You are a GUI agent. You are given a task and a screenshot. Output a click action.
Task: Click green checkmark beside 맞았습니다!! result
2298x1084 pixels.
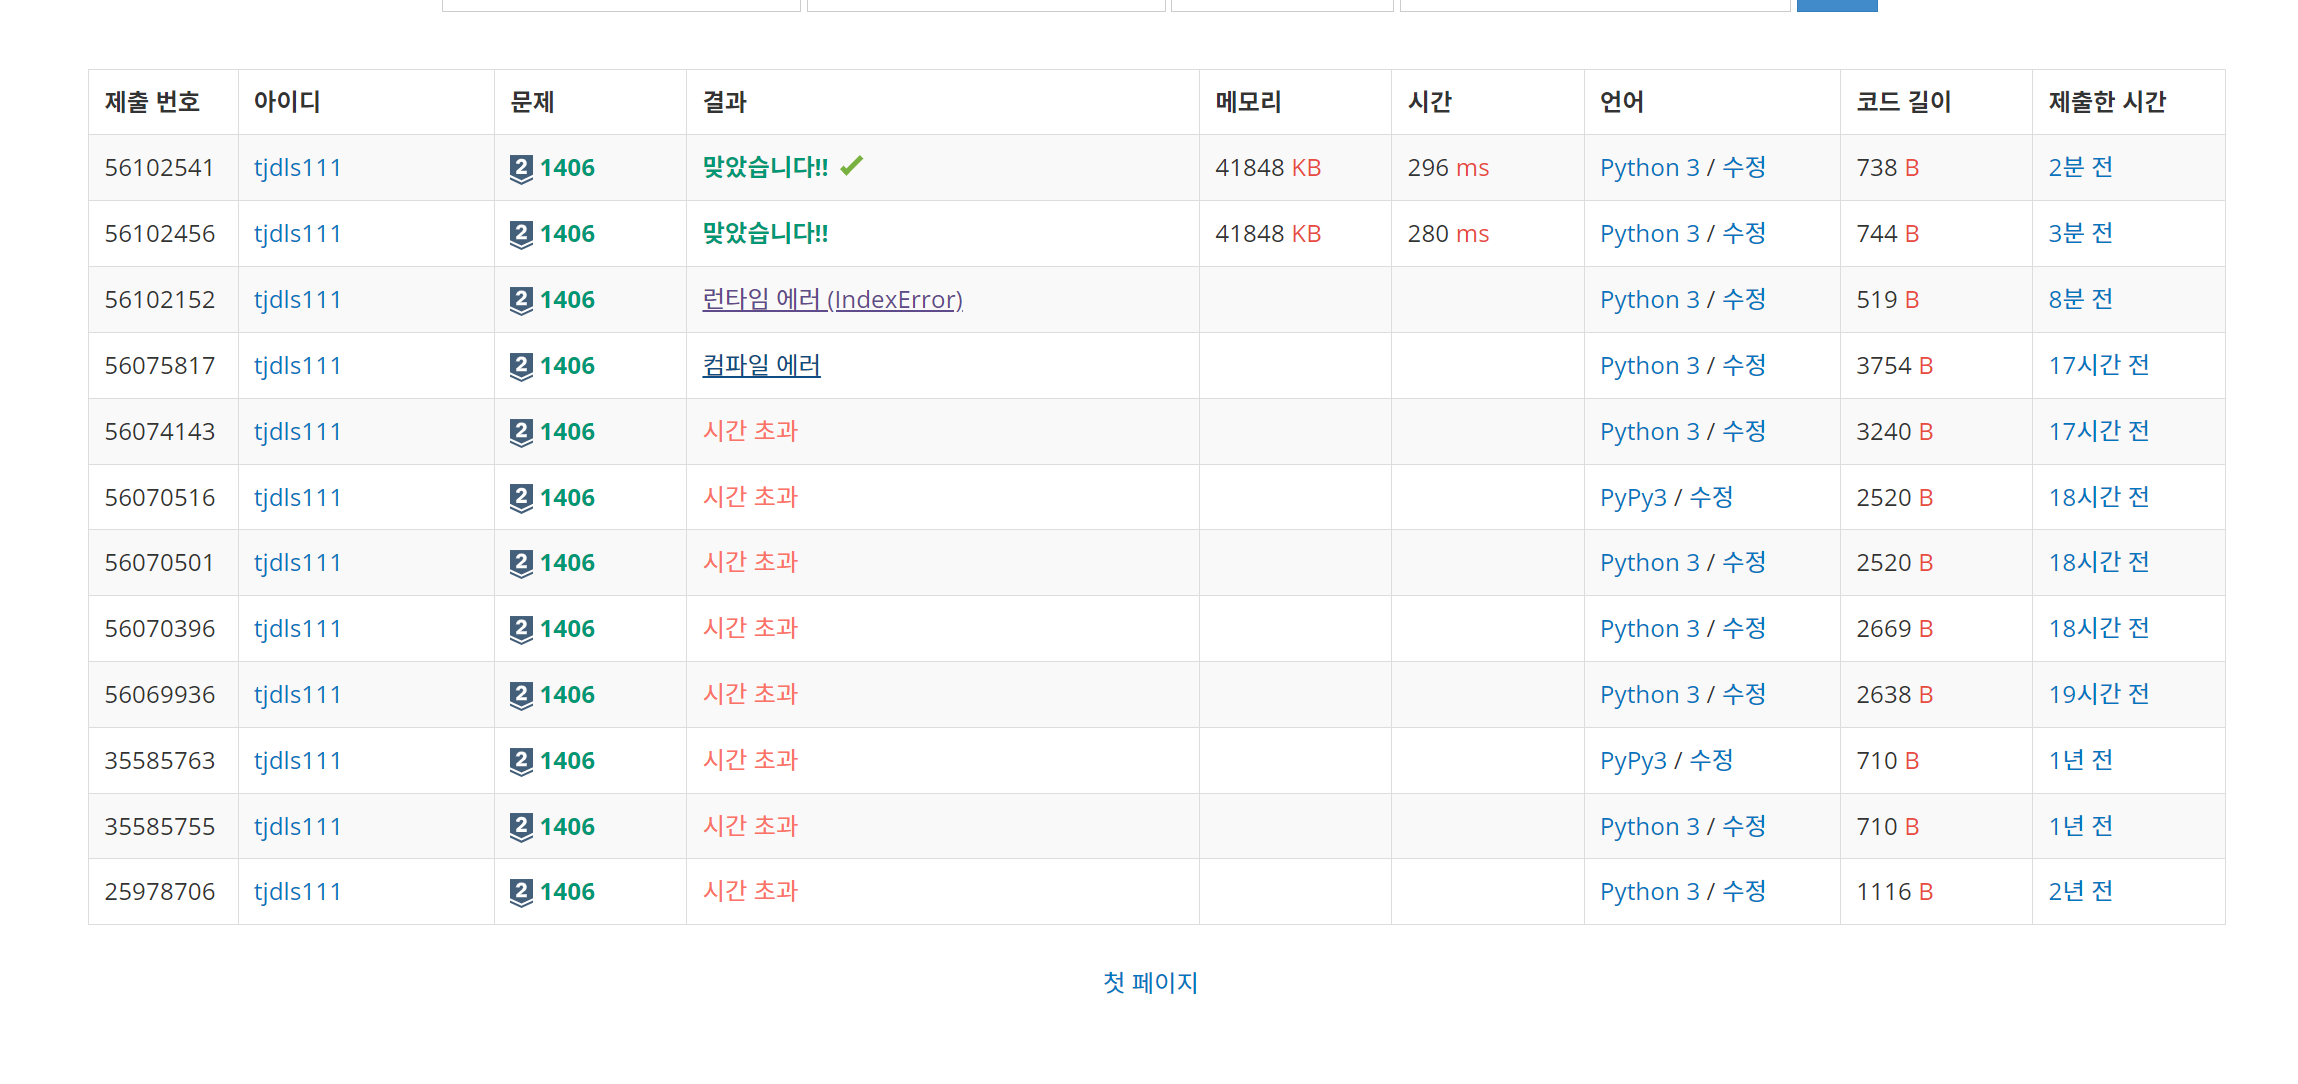[851, 166]
